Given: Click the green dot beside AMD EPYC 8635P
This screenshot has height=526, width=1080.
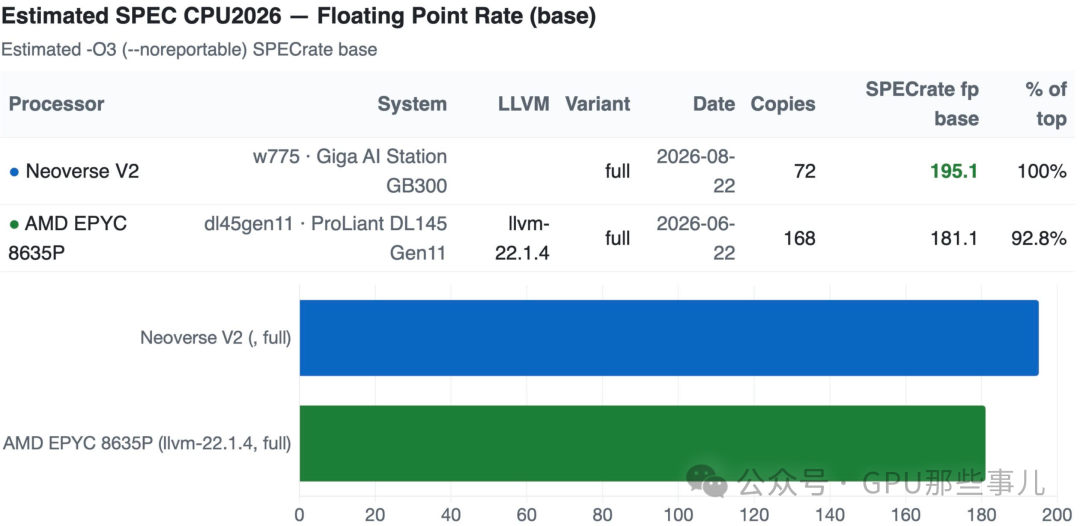Looking at the screenshot, I should point(14,224).
